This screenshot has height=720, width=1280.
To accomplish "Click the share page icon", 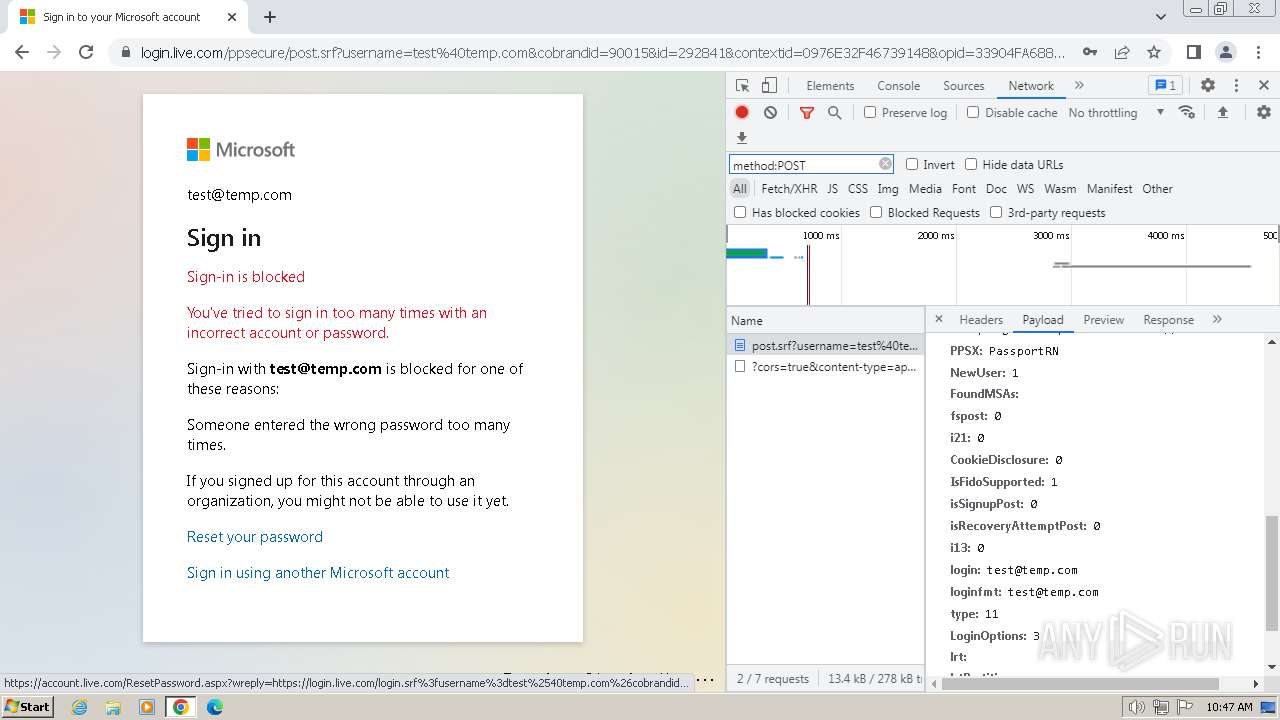I will tap(1122, 52).
